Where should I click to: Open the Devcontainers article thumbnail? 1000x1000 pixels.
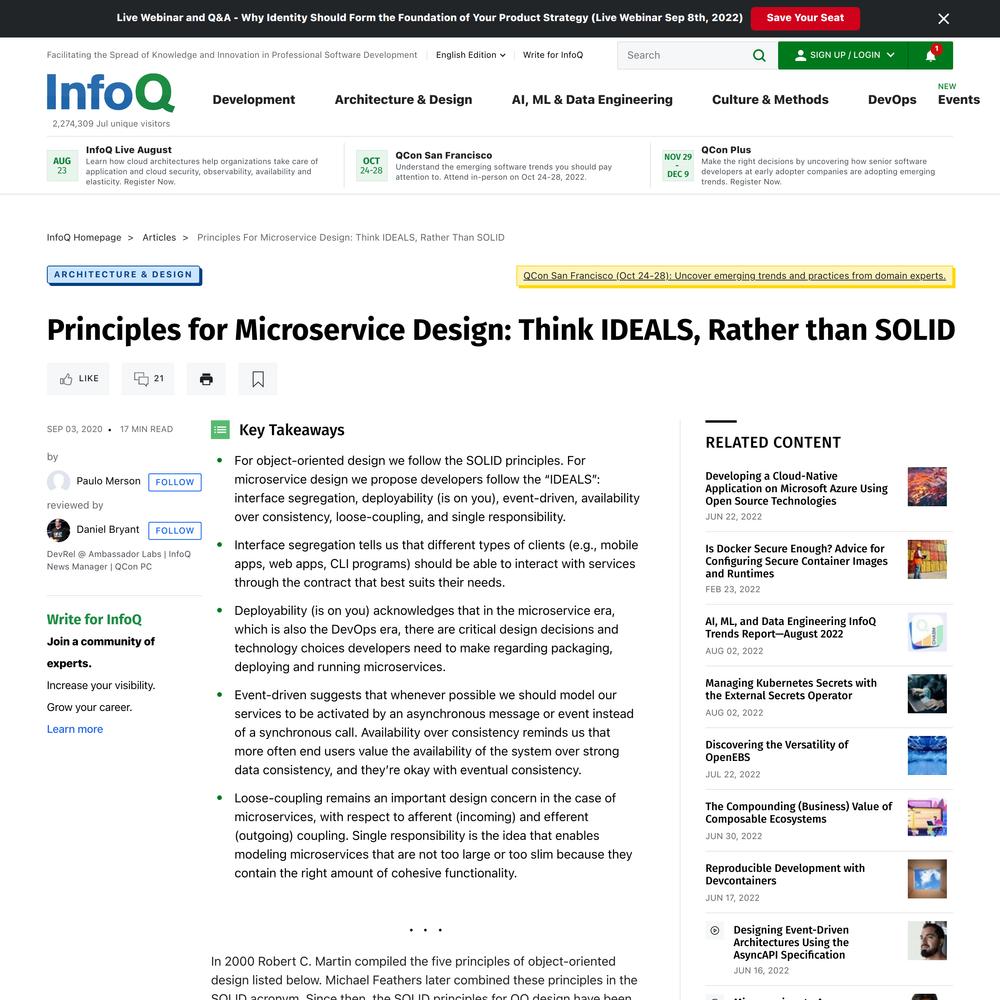click(927, 879)
